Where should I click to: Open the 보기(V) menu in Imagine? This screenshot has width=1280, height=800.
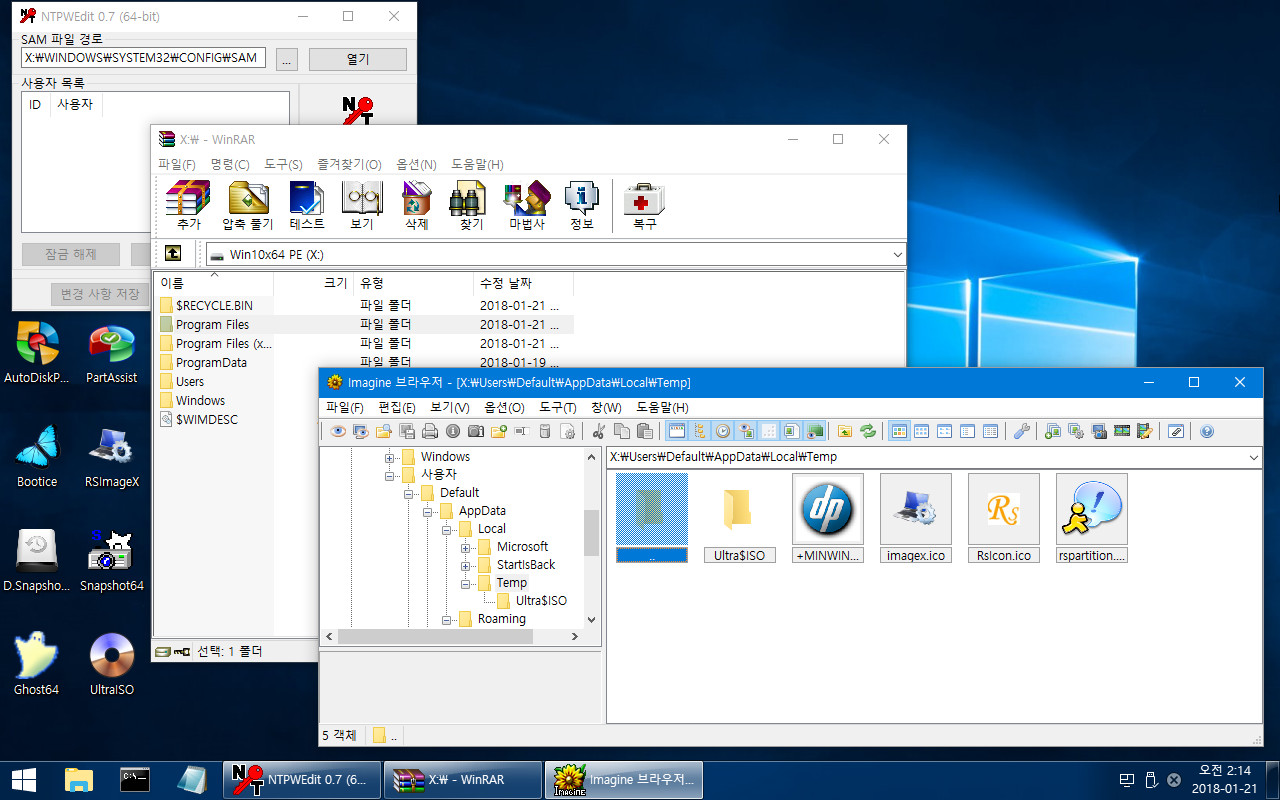pyautogui.click(x=450, y=408)
